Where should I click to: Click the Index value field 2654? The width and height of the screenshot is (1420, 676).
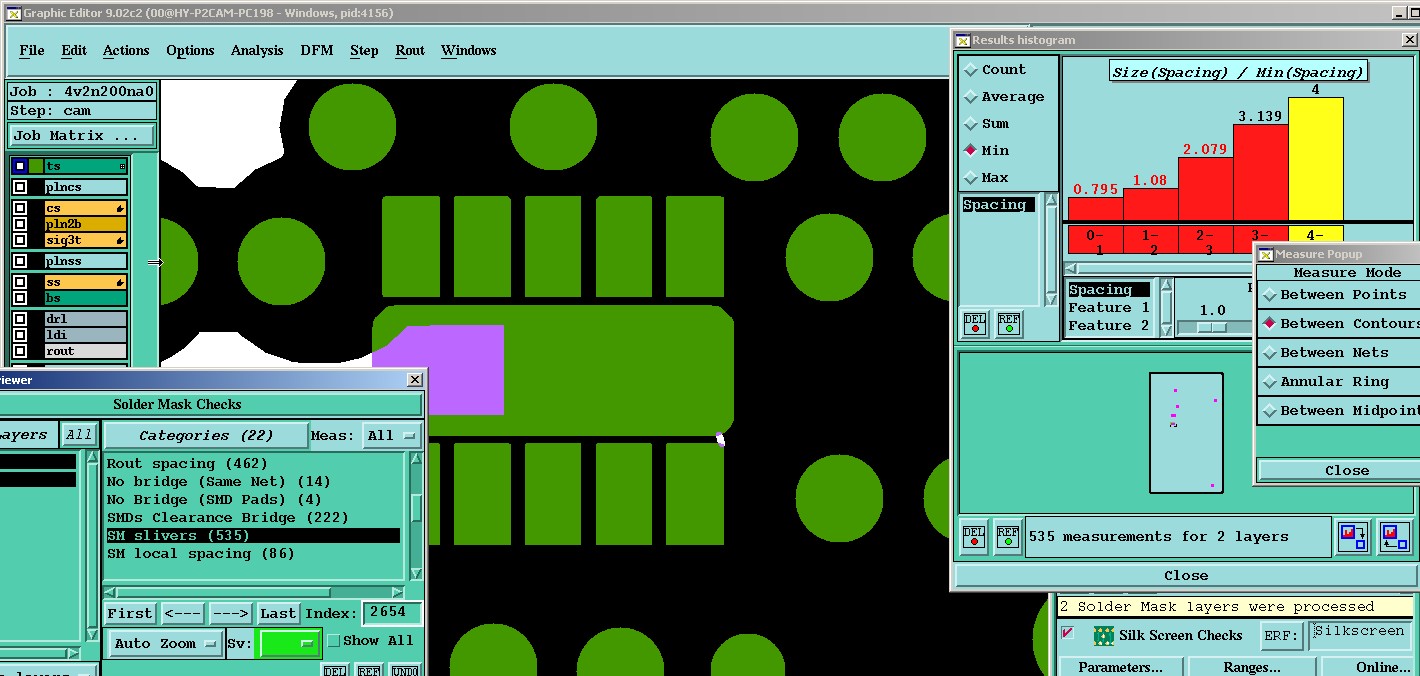(392, 612)
